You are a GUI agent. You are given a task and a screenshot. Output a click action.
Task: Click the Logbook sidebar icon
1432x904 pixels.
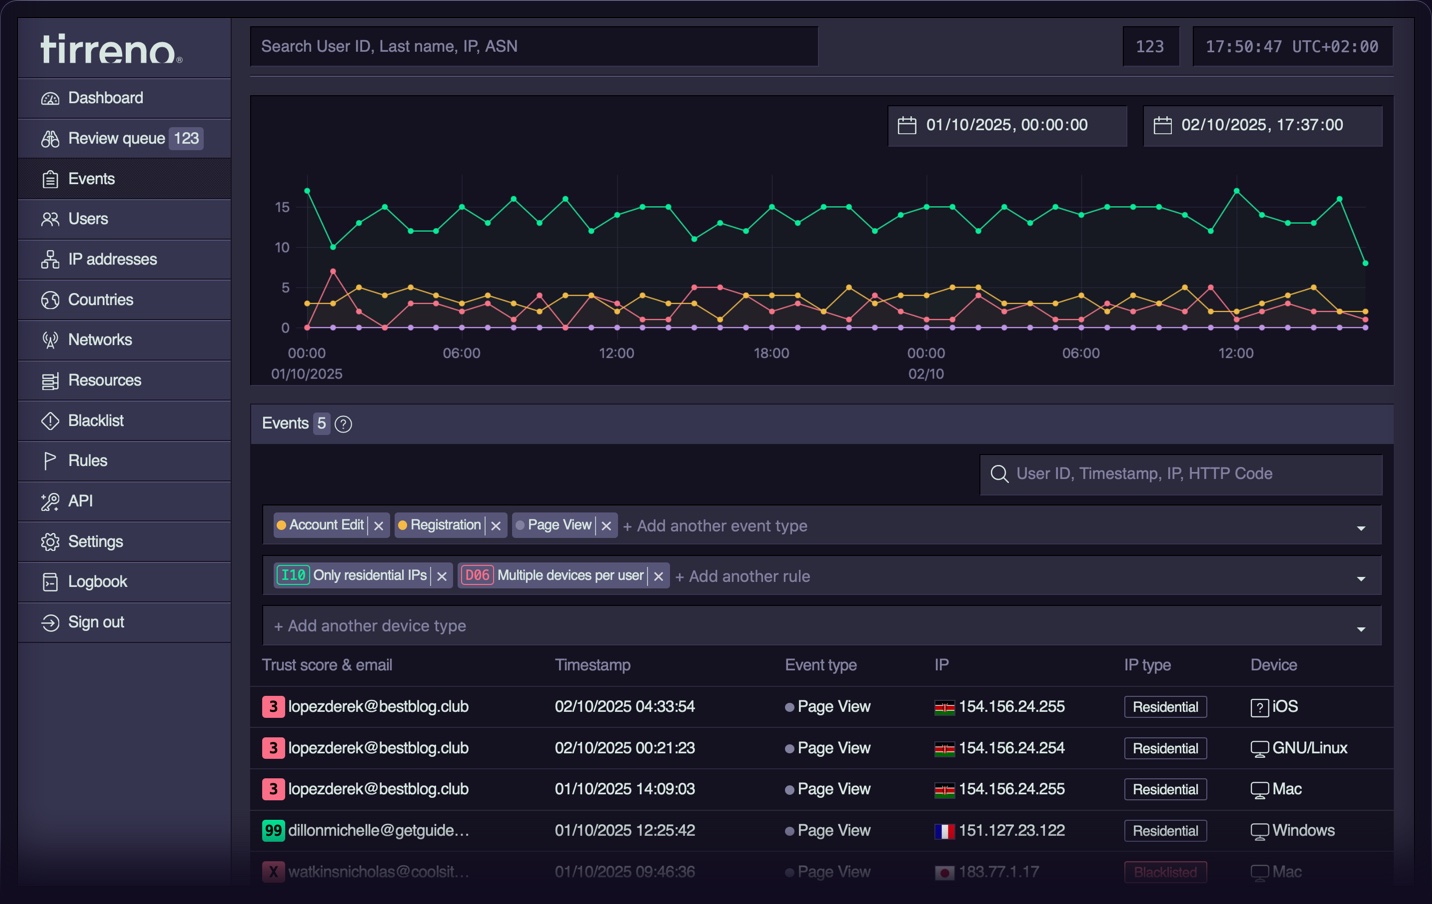(x=50, y=581)
